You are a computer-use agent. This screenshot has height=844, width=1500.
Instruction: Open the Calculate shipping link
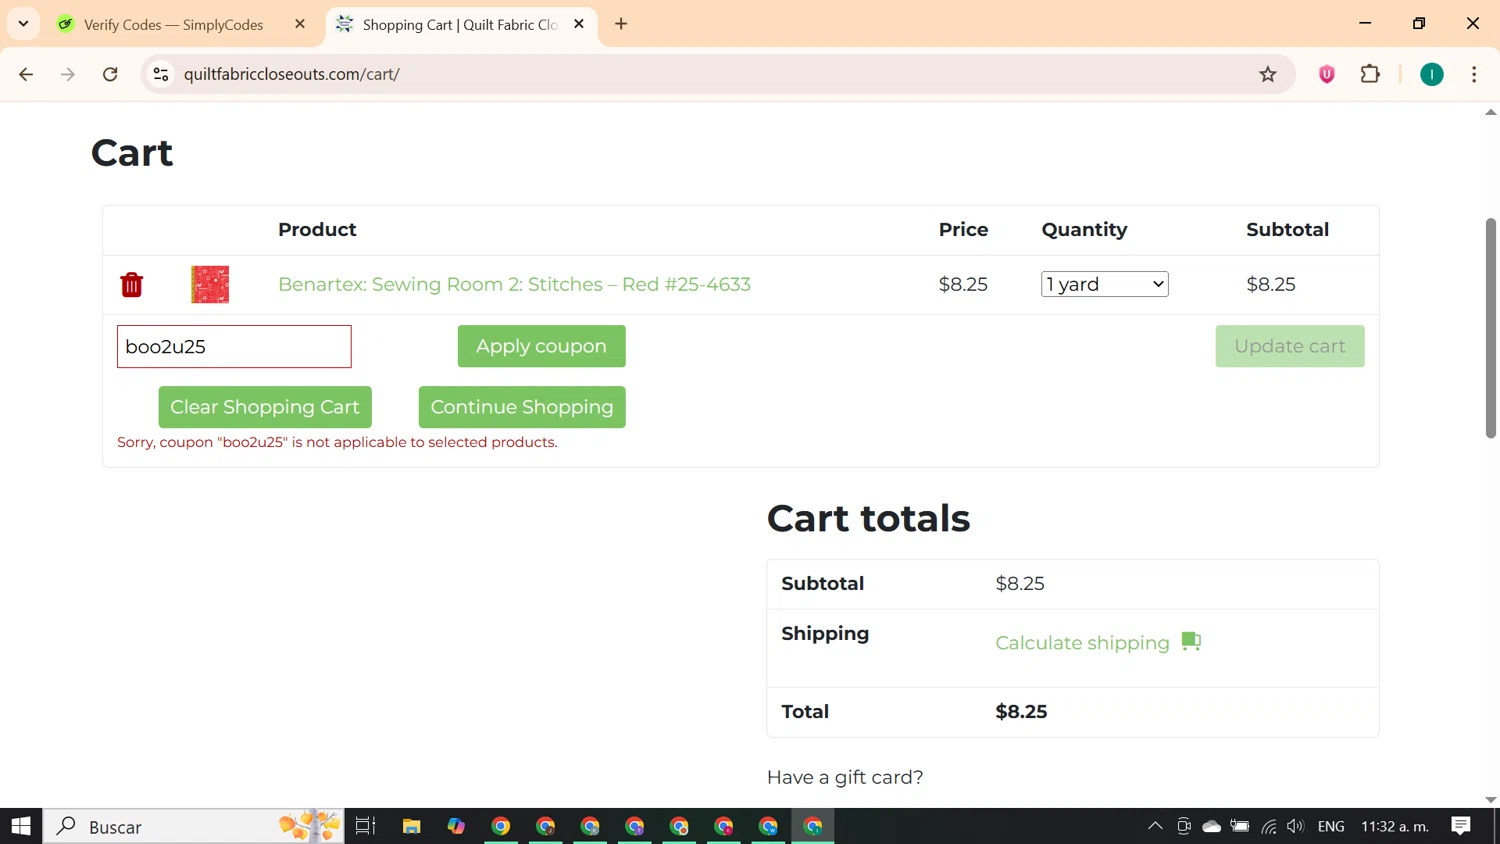coord(1082,643)
